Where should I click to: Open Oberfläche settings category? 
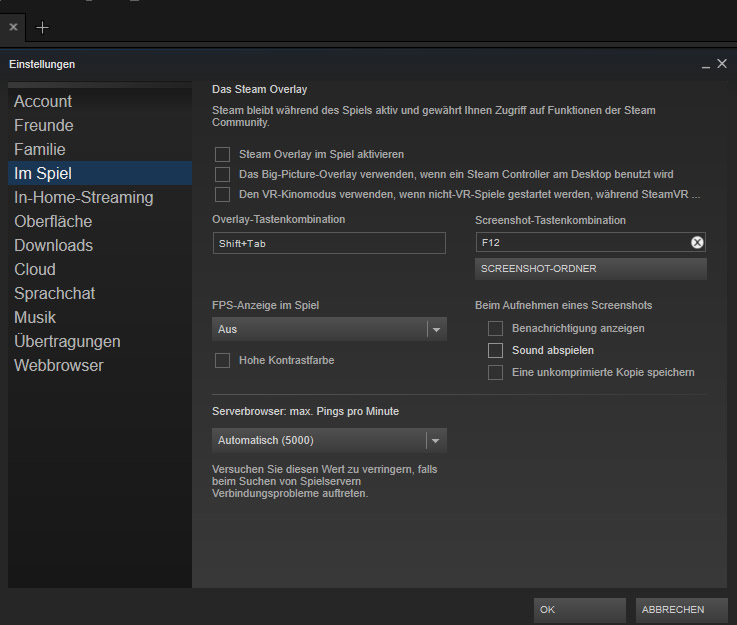click(100, 221)
